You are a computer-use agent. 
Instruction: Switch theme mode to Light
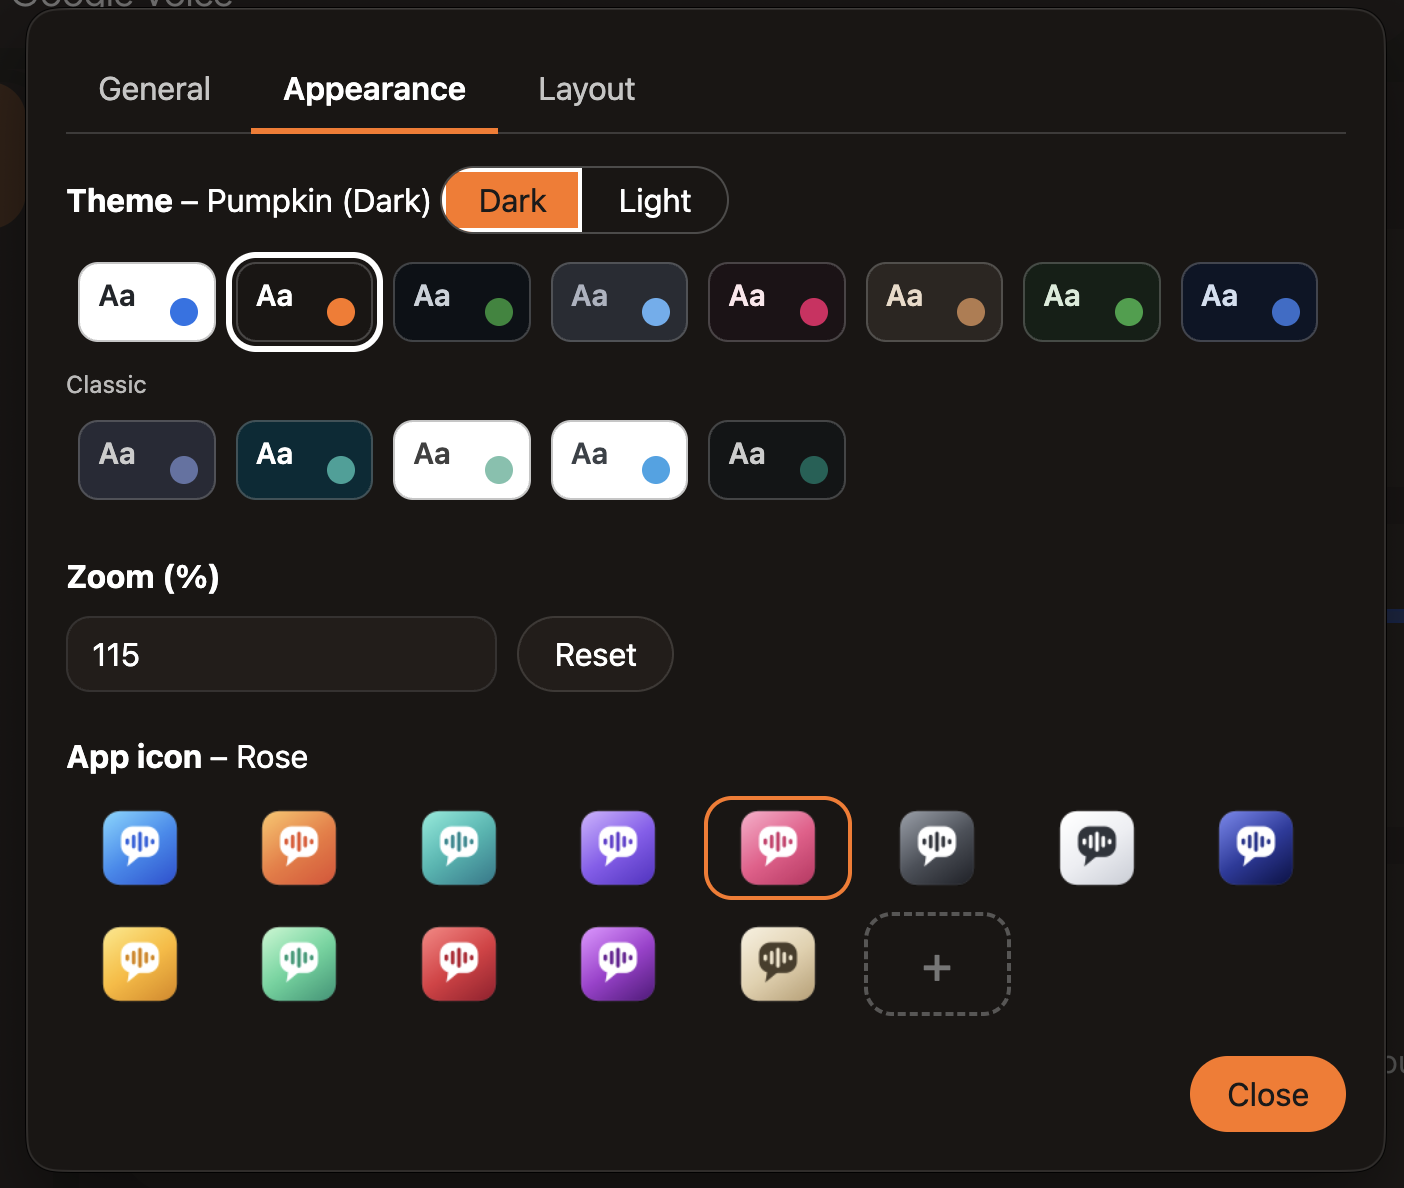[x=655, y=201]
